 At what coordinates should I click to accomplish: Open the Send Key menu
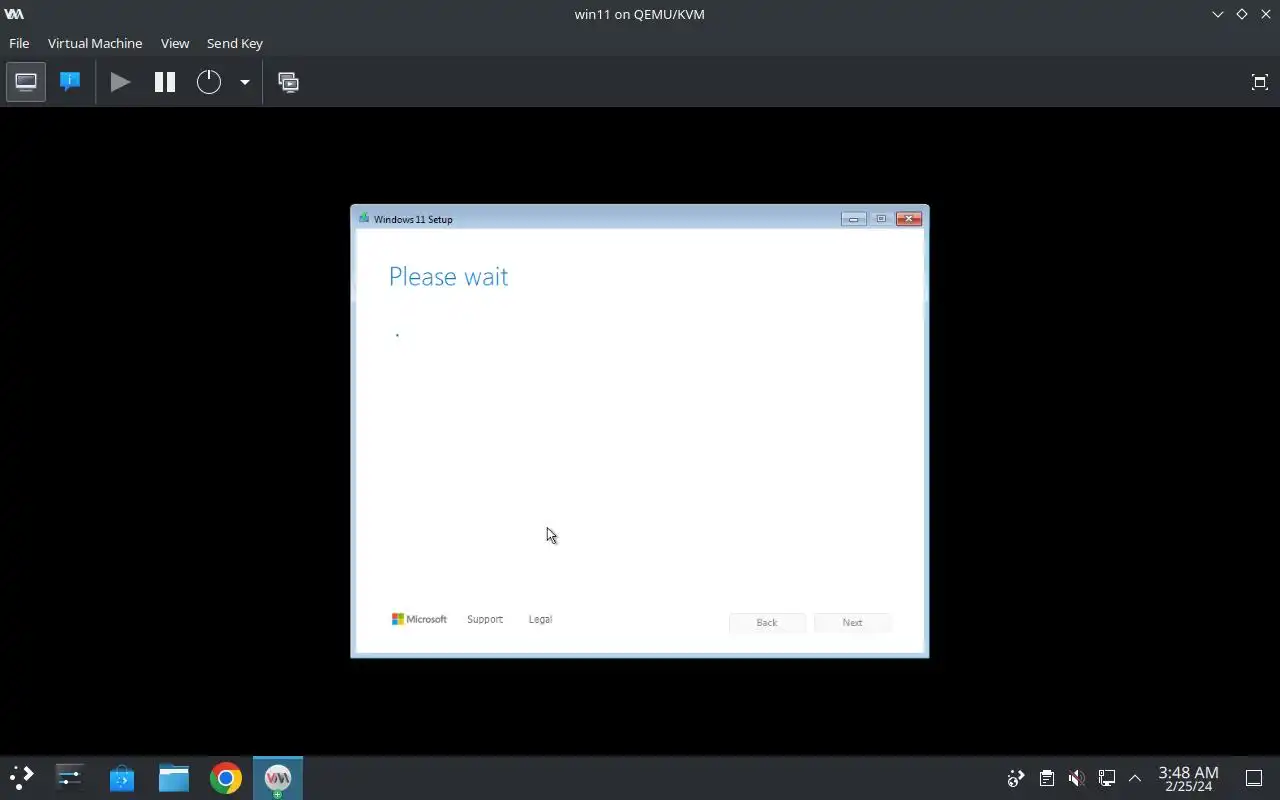pos(235,43)
